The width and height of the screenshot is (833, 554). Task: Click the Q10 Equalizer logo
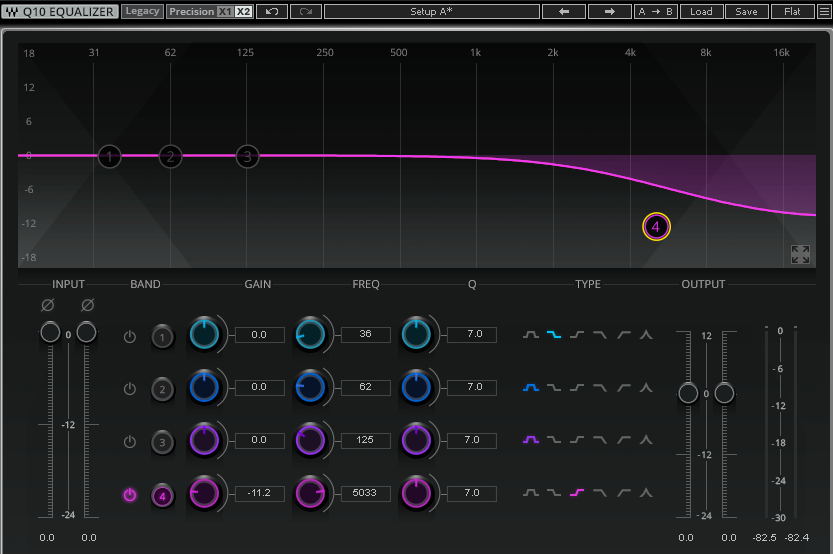click(60, 12)
